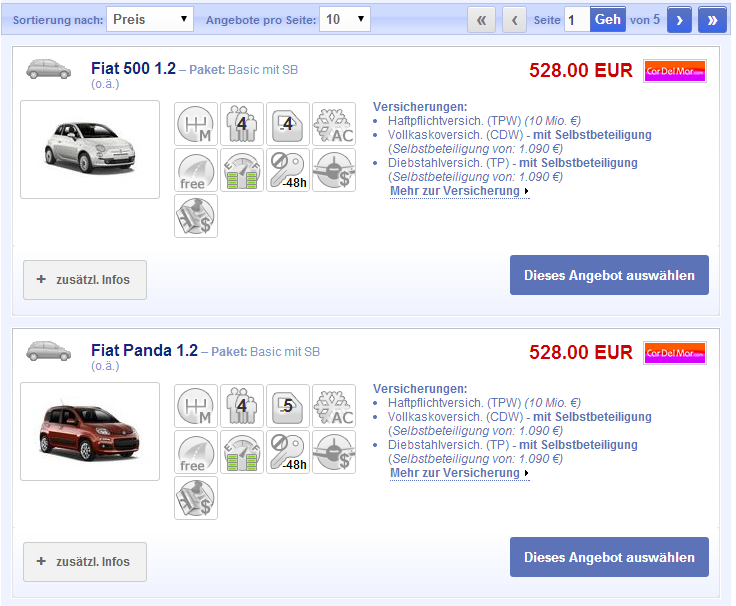Open Mehr zur Versicherung link for Fiat Panda
736x606 pixels.
point(460,473)
